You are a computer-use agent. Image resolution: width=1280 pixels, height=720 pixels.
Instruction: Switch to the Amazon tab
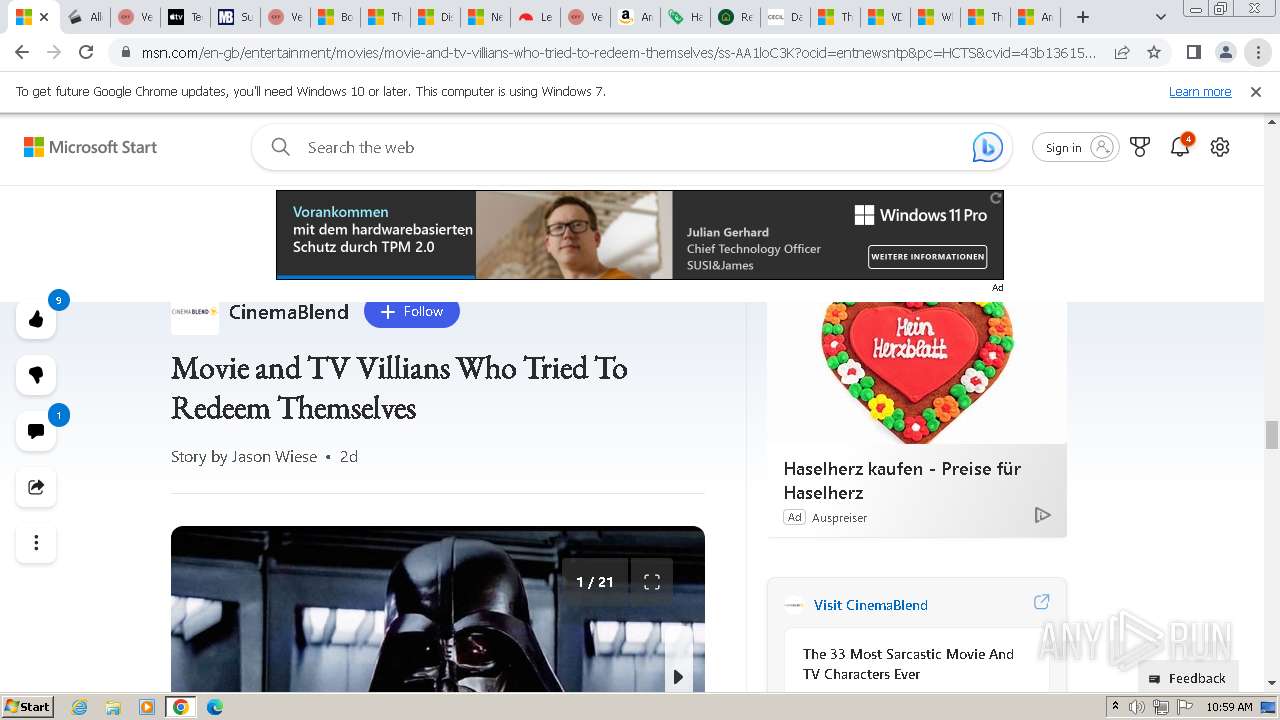click(634, 17)
